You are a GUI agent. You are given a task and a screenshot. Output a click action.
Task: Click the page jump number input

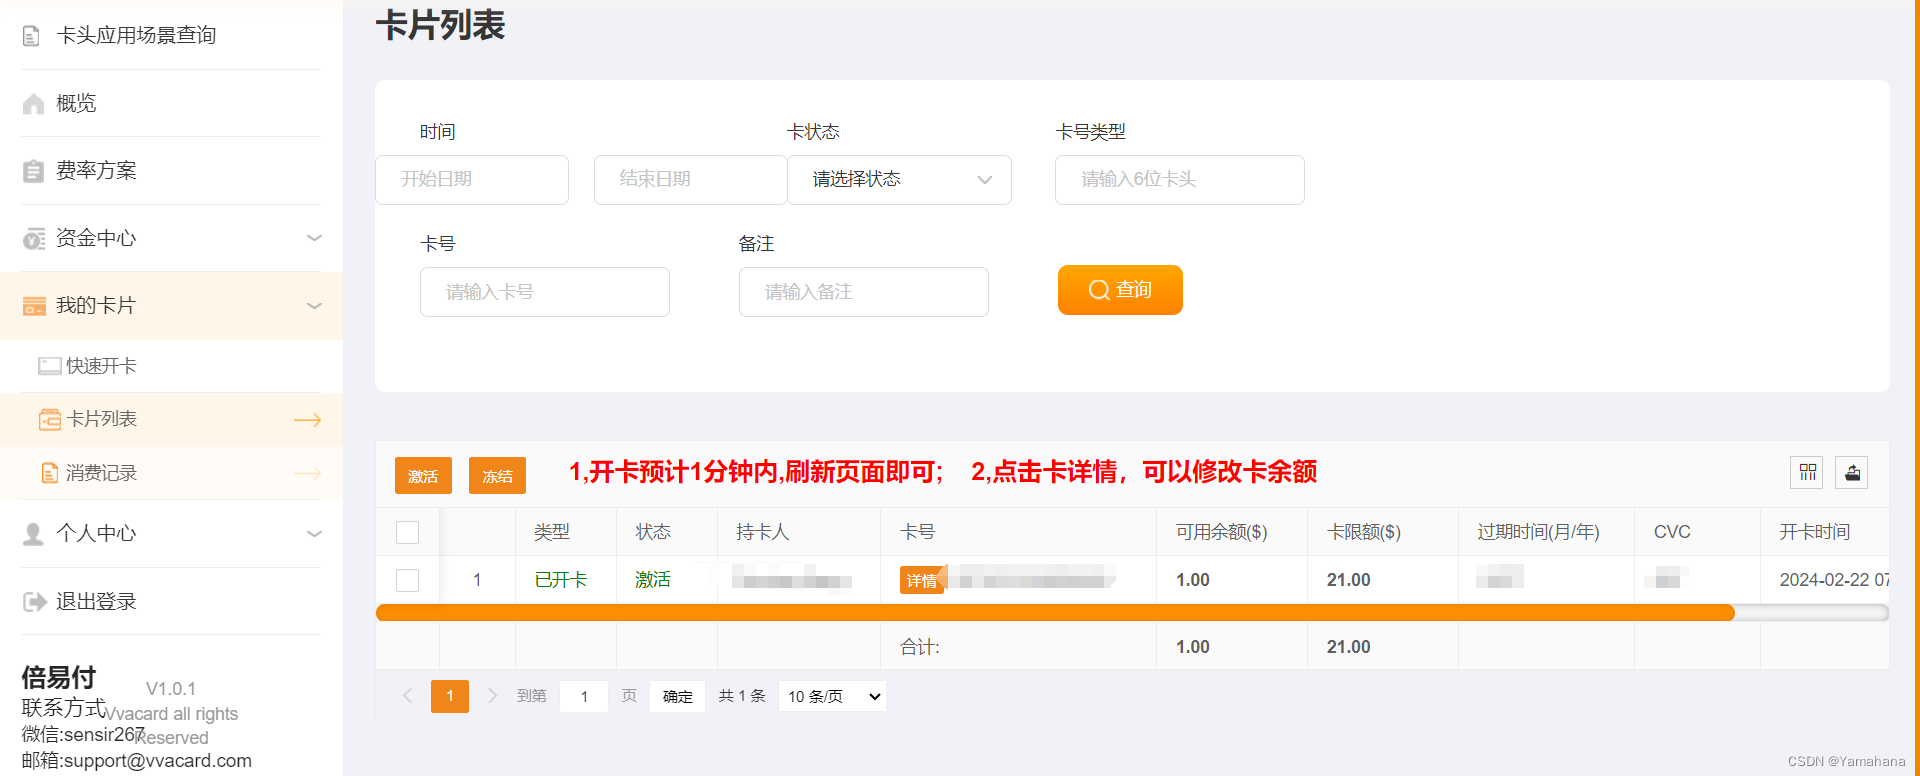coord(584,696)
